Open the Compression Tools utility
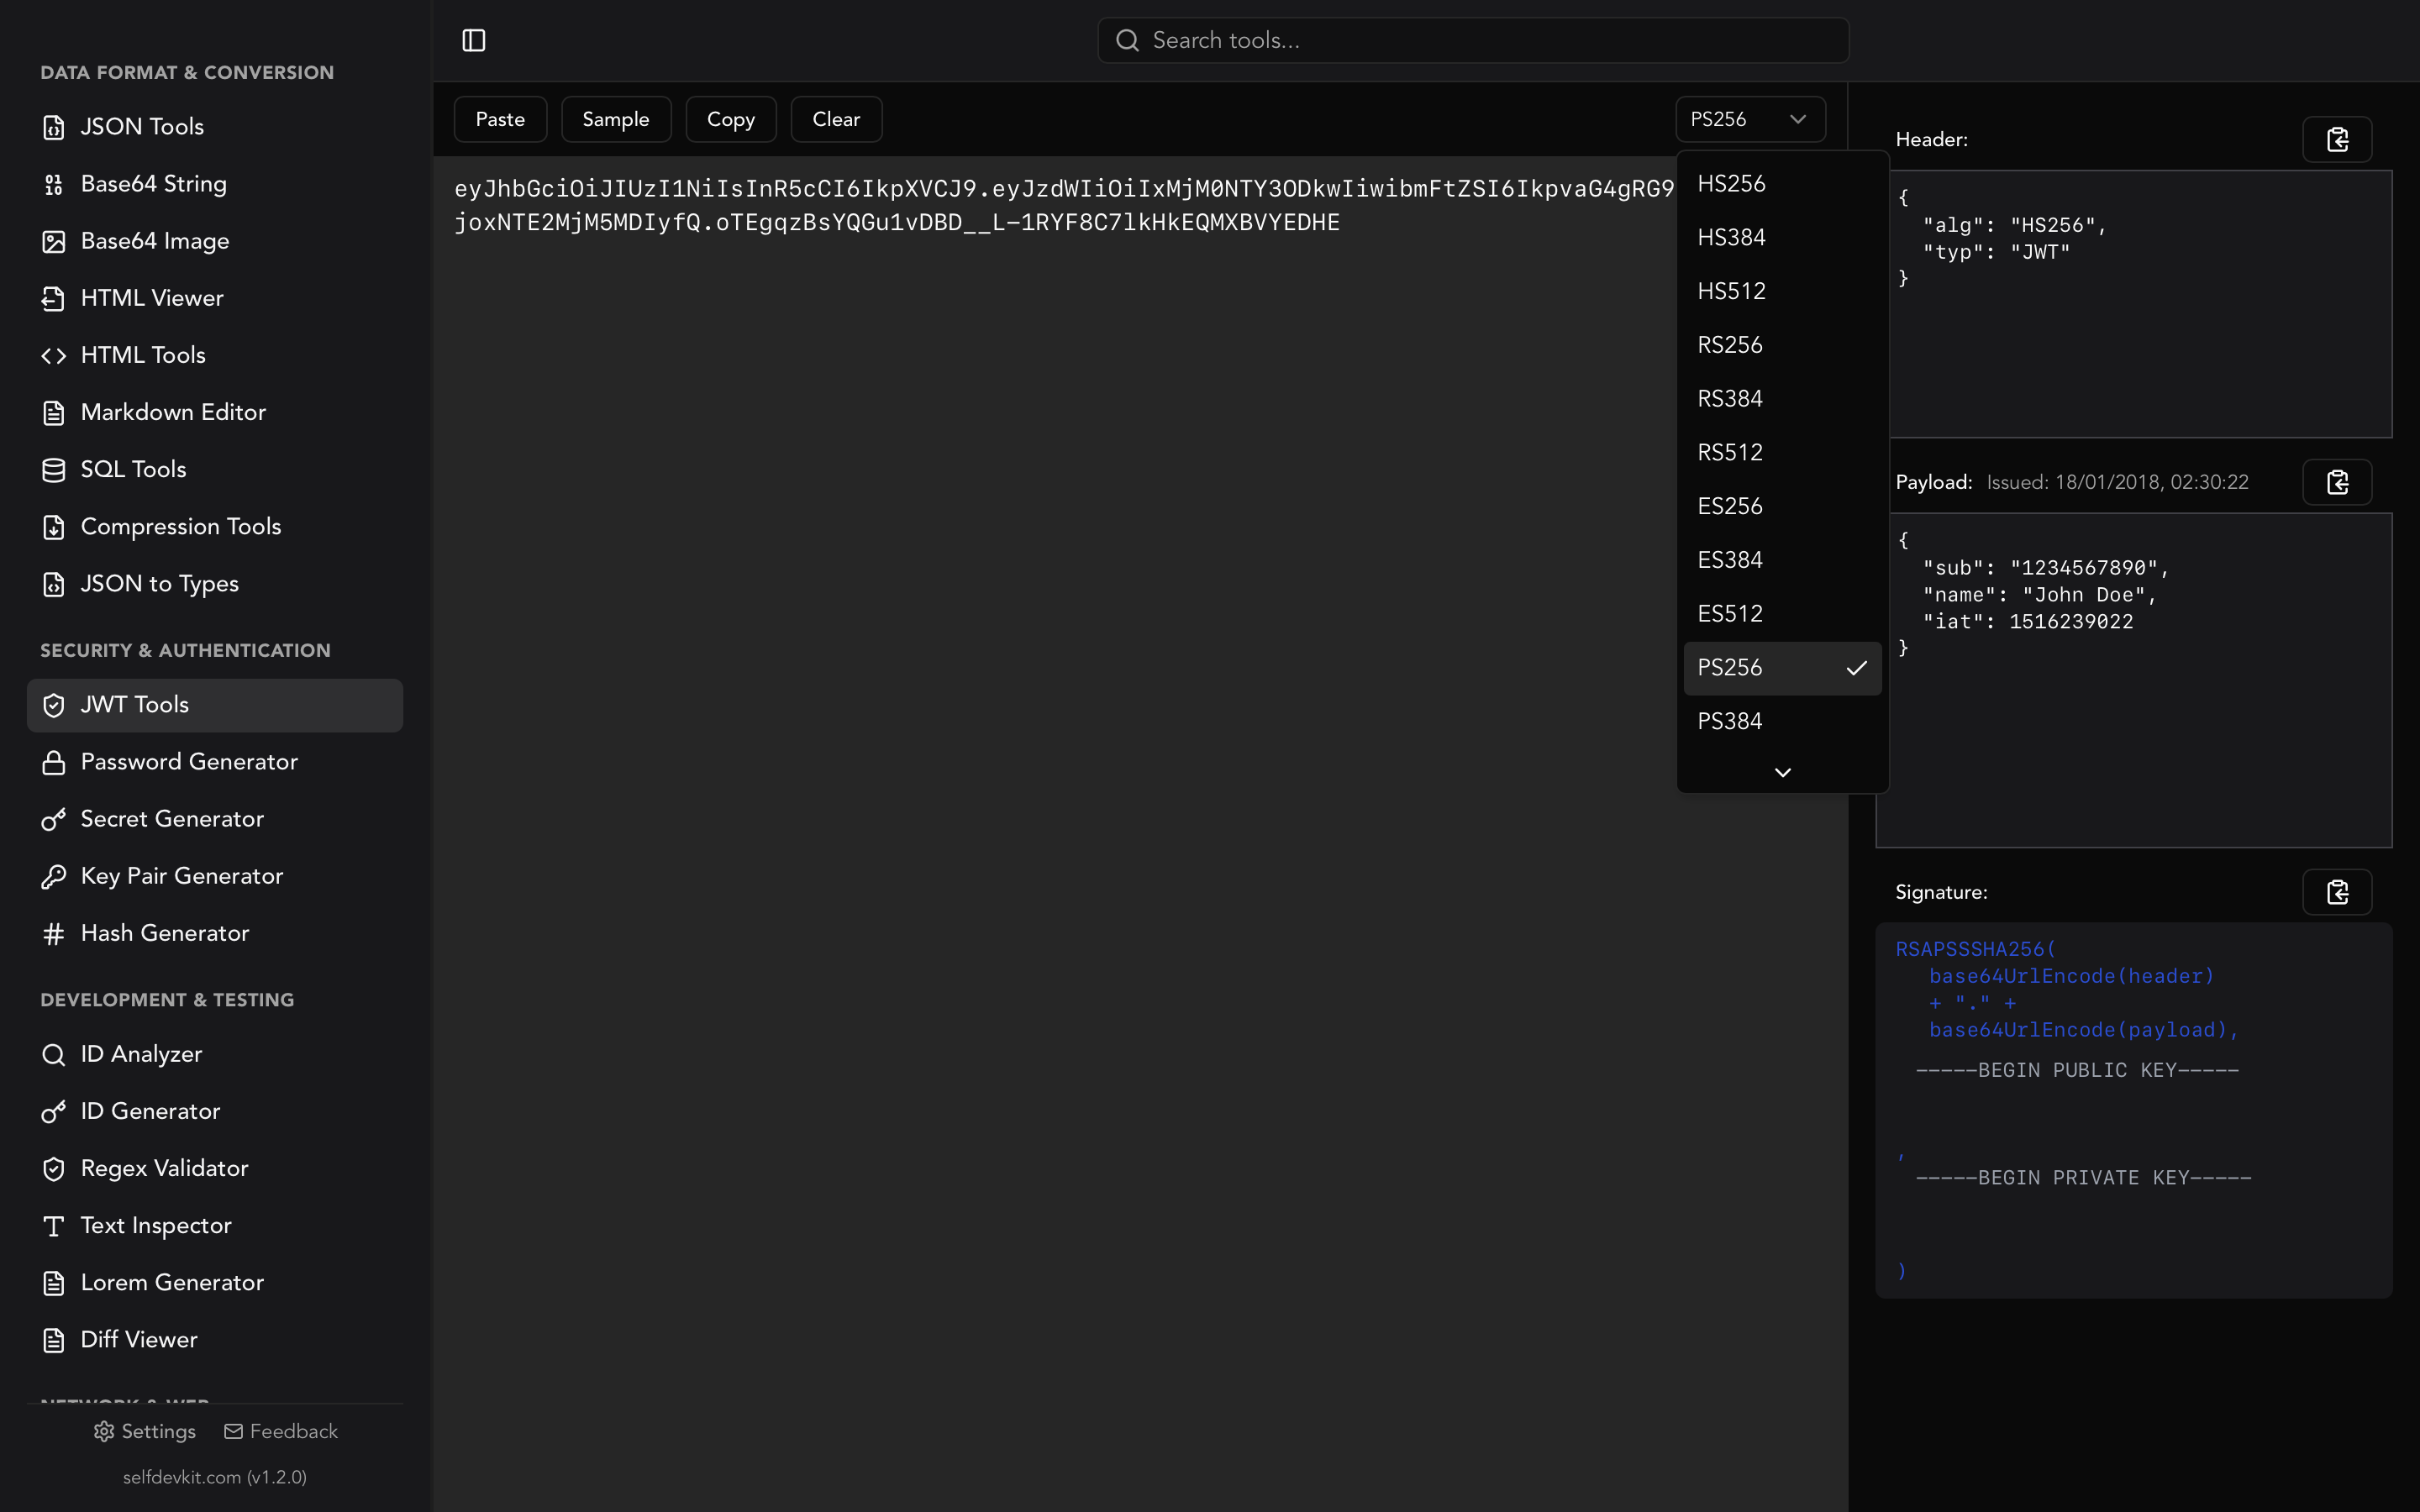Image resolution: width=2420 pixels, height=1512 pixels. pyautogui.click(x=180, y=526)
